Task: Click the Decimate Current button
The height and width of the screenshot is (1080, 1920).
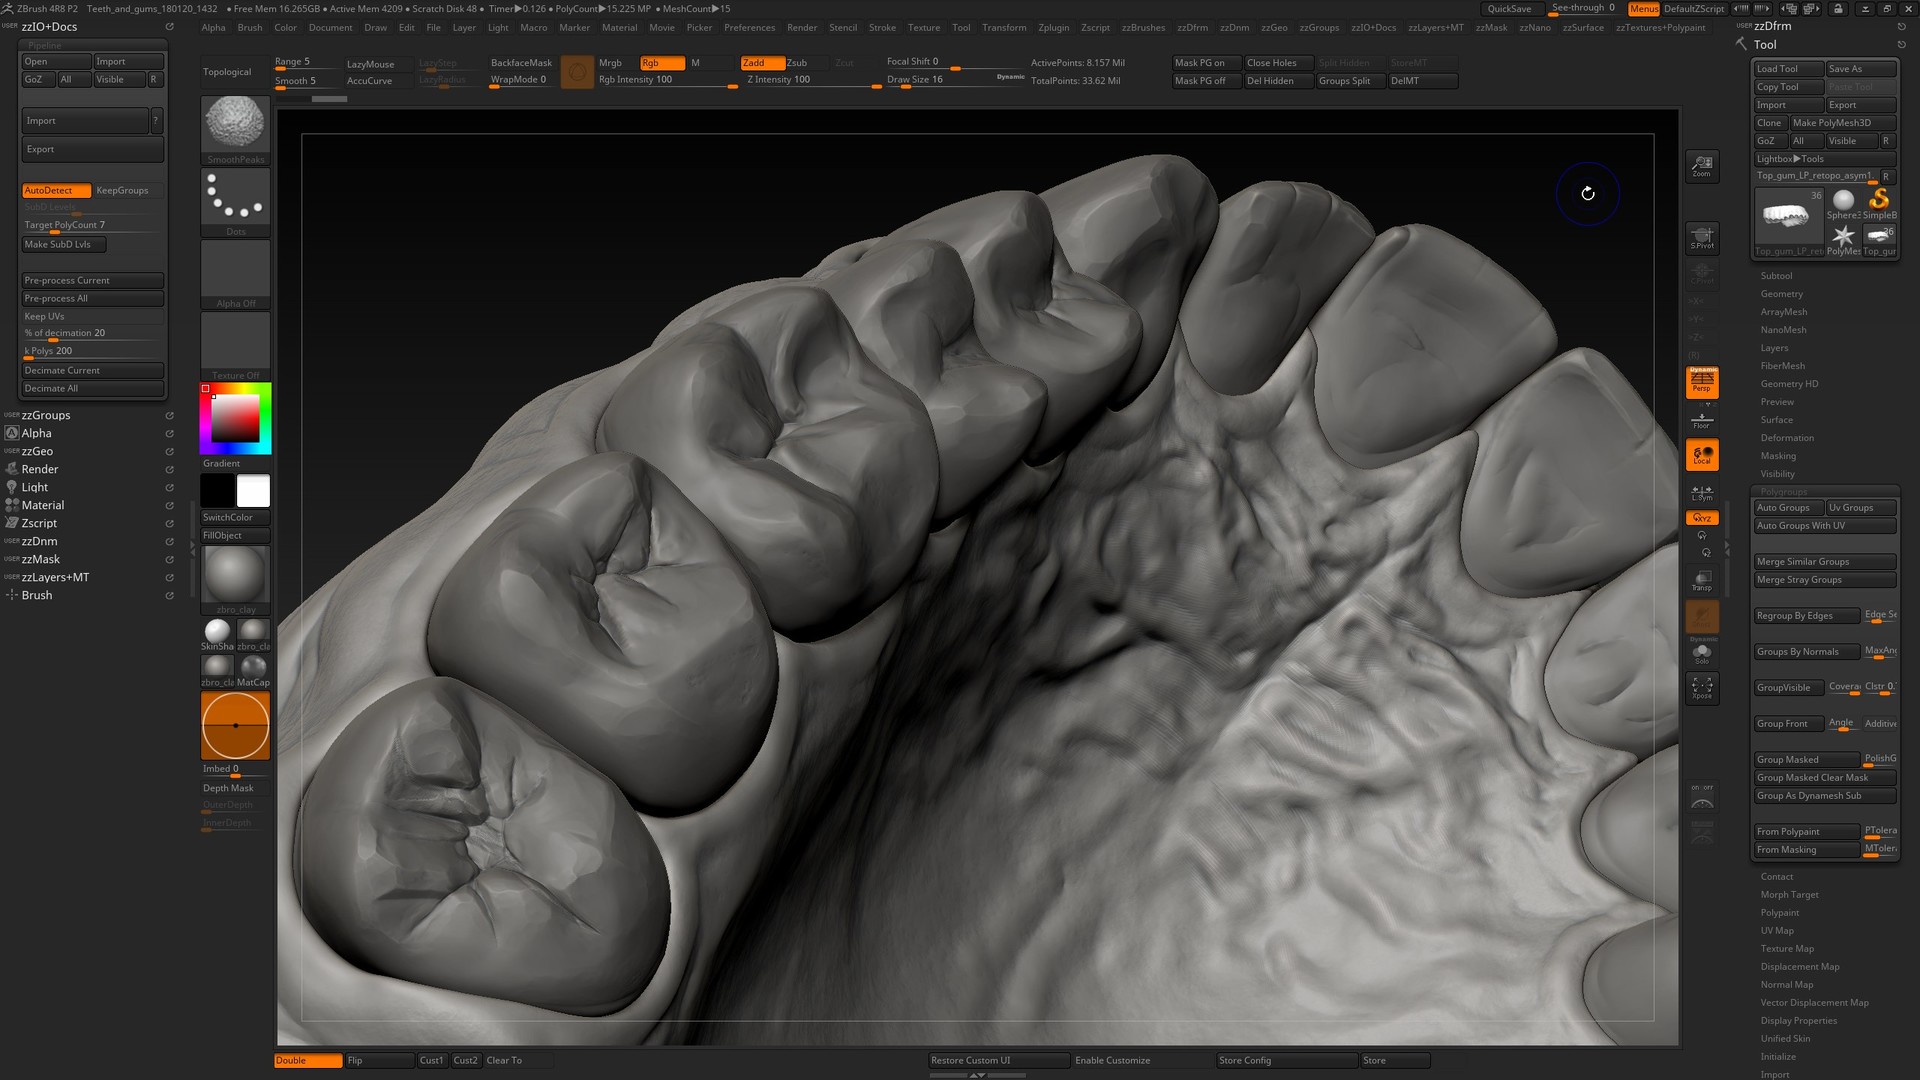Action: (92, 370)
